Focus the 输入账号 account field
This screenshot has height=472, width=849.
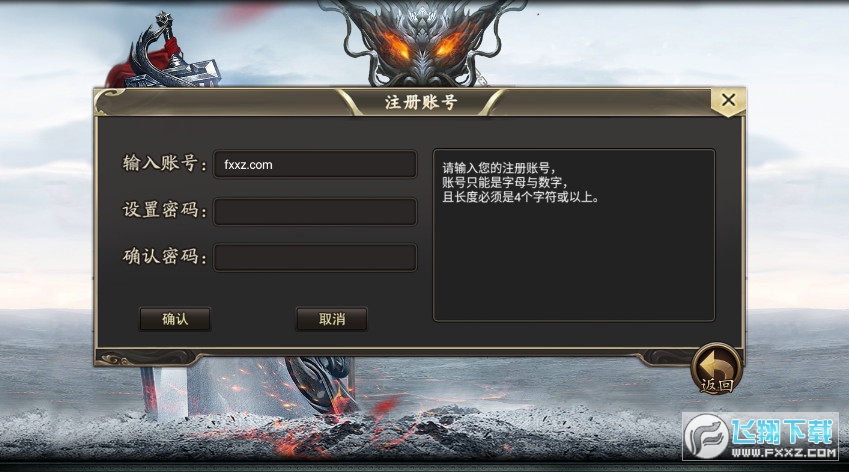coord(315,165)
